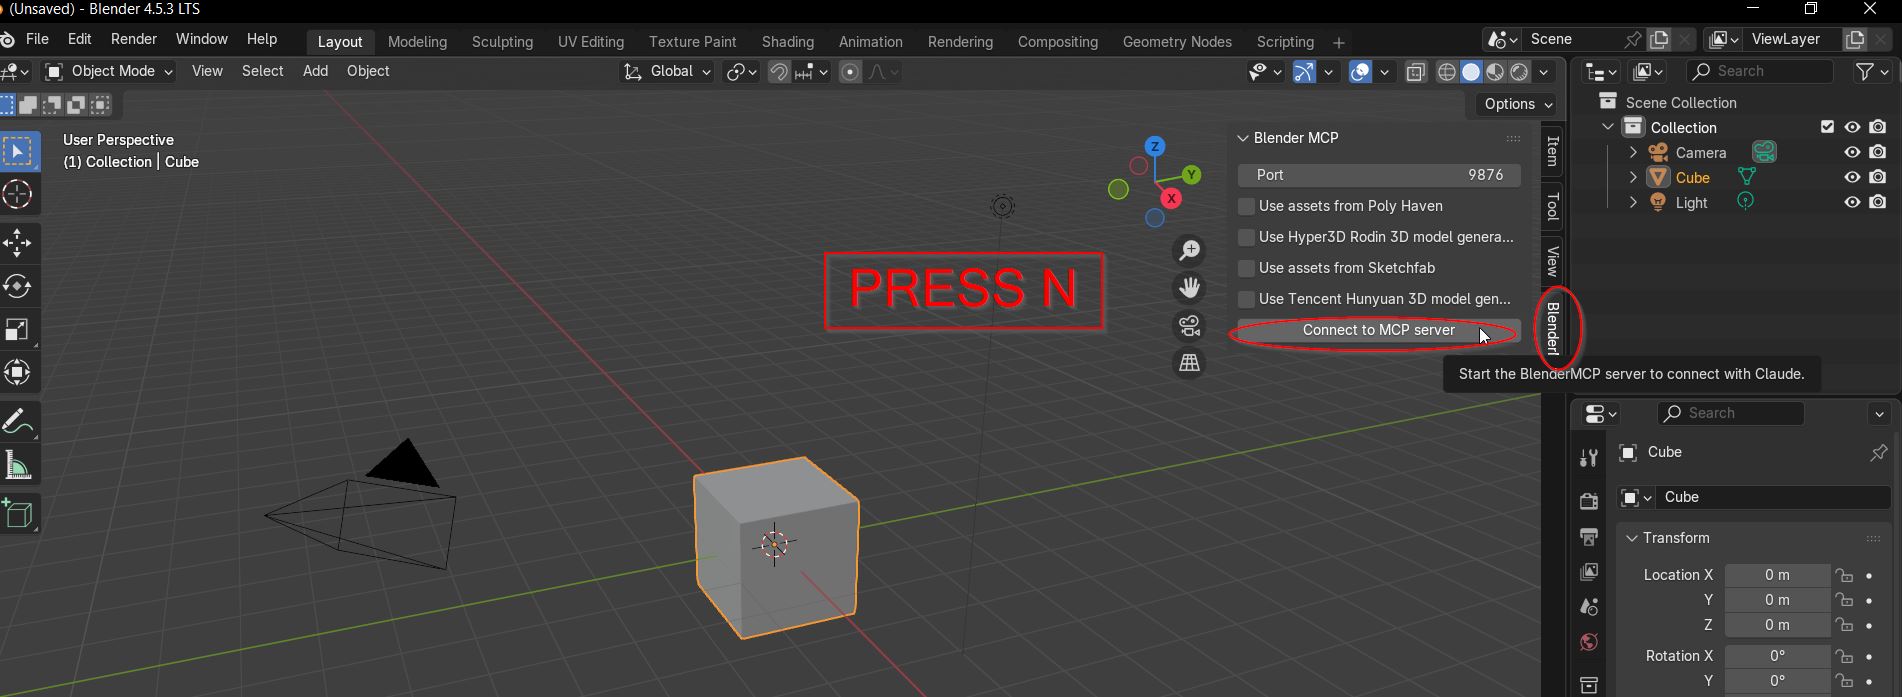The height and width of the screenshot is (697, 1902).
Task: Toggle snapping magnet
Action: coord(779,72)
